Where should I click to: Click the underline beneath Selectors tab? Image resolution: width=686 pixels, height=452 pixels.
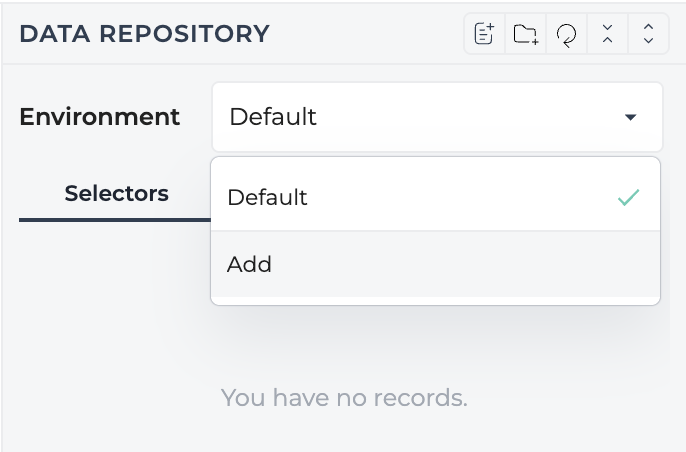(115, 220)
